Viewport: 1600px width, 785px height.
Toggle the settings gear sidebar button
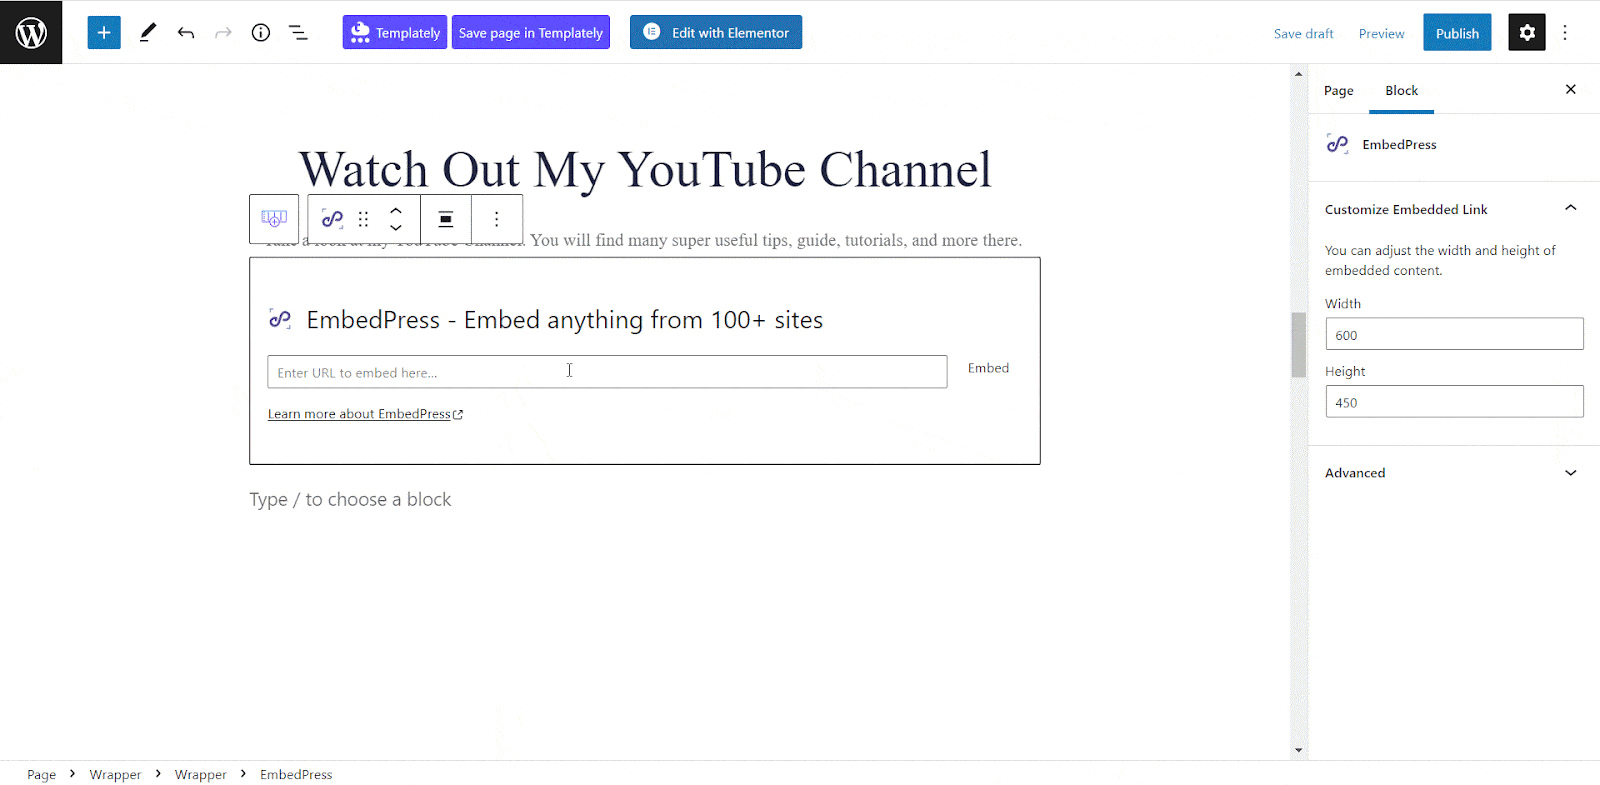(x=1526, y=32)
